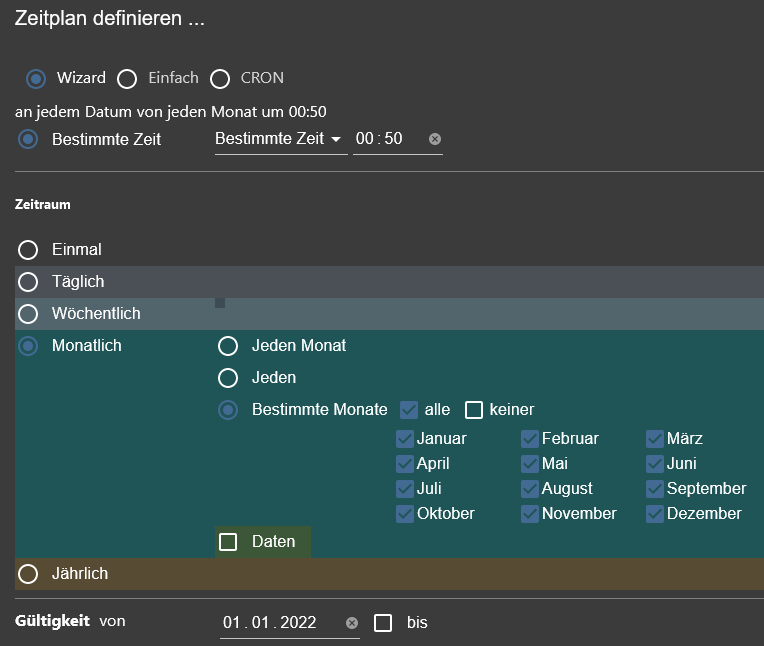This screenshot has width=764, height=646.
Task: Enable the bis end date checkbox
Action: tap(383, 623)
